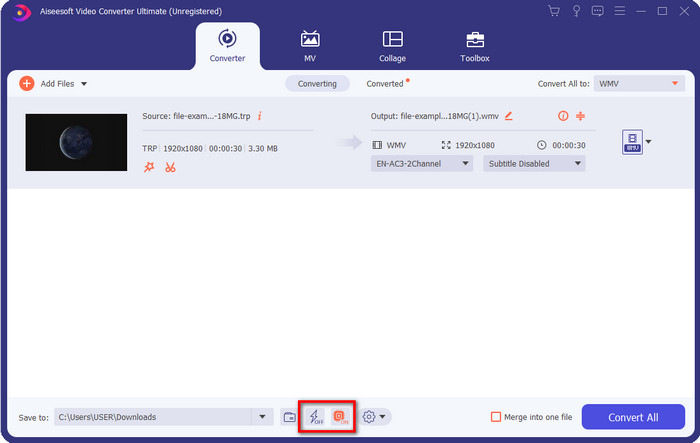Switch to the MV tab

point(310,46)
